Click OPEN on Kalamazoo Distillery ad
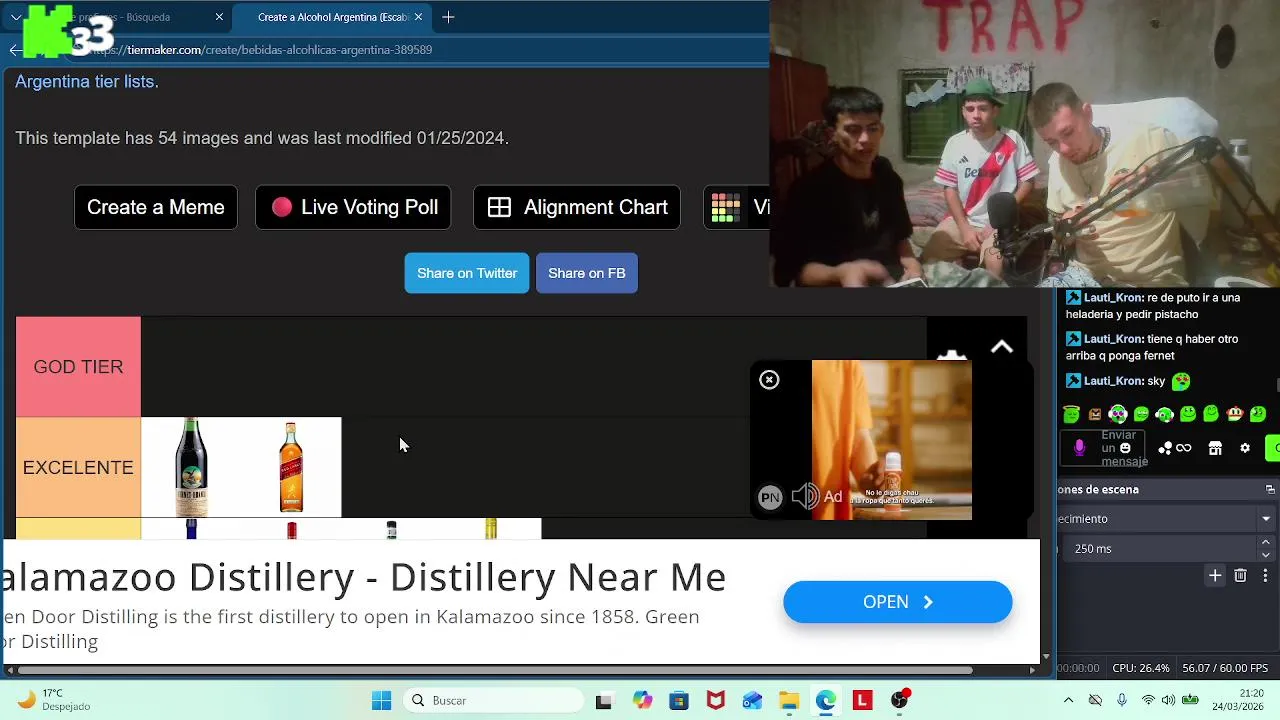Screen dimensions: 1280x720 898,602
